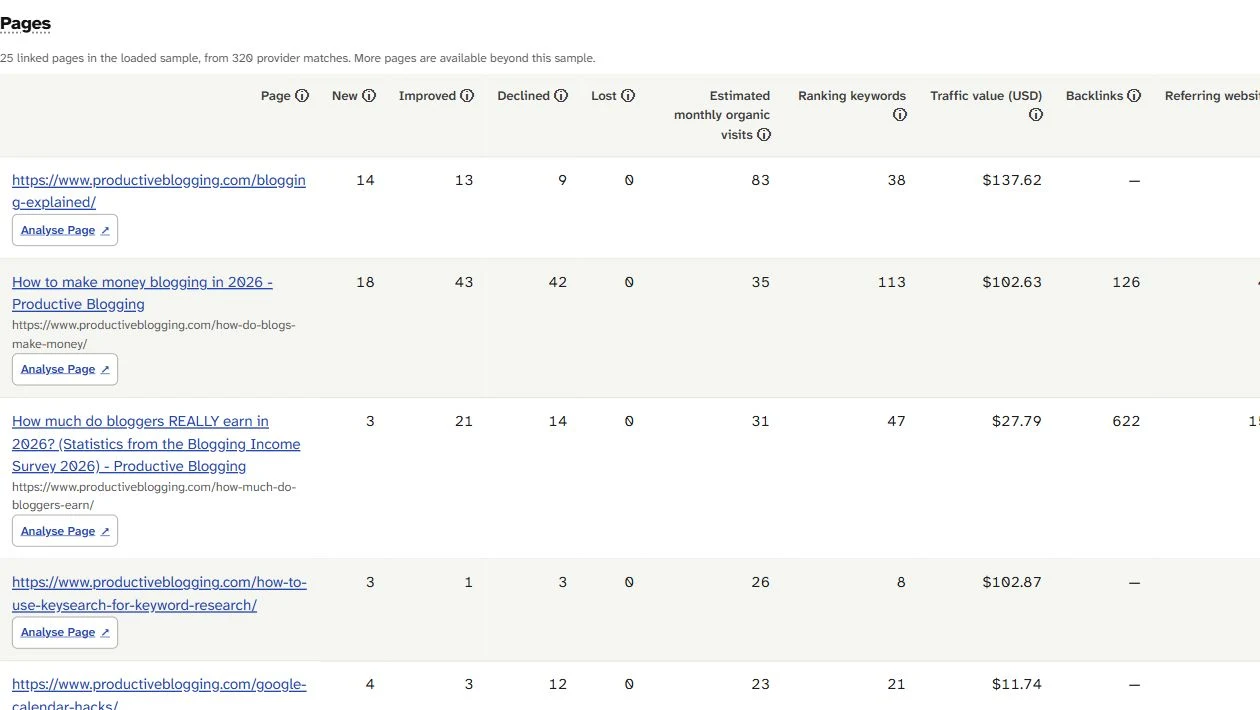Click the Ranking keywords column header
Image resolution: width=1260 pixels, height=710 pixels.
coord(852,96)
